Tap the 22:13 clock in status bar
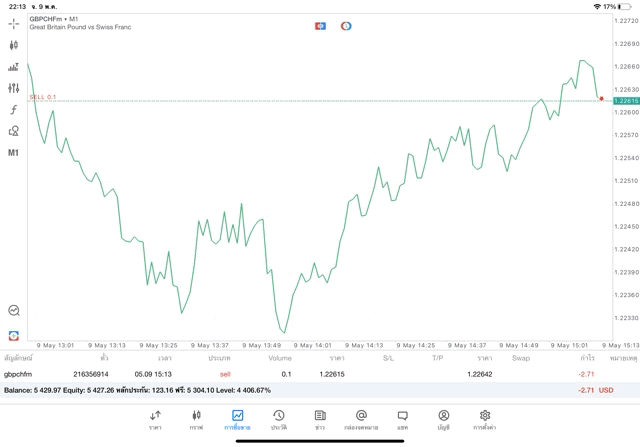This screenshot has width=640, height=447. pyautogui.click(x=18, y=7)
